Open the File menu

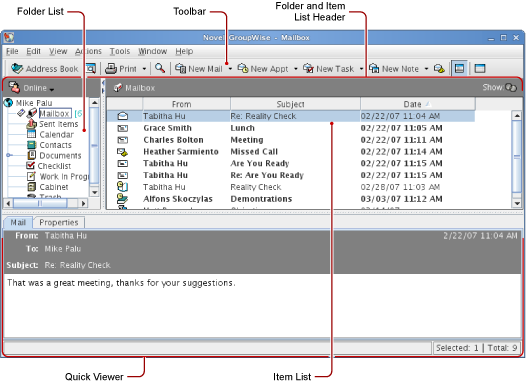[x=12, y=51]
